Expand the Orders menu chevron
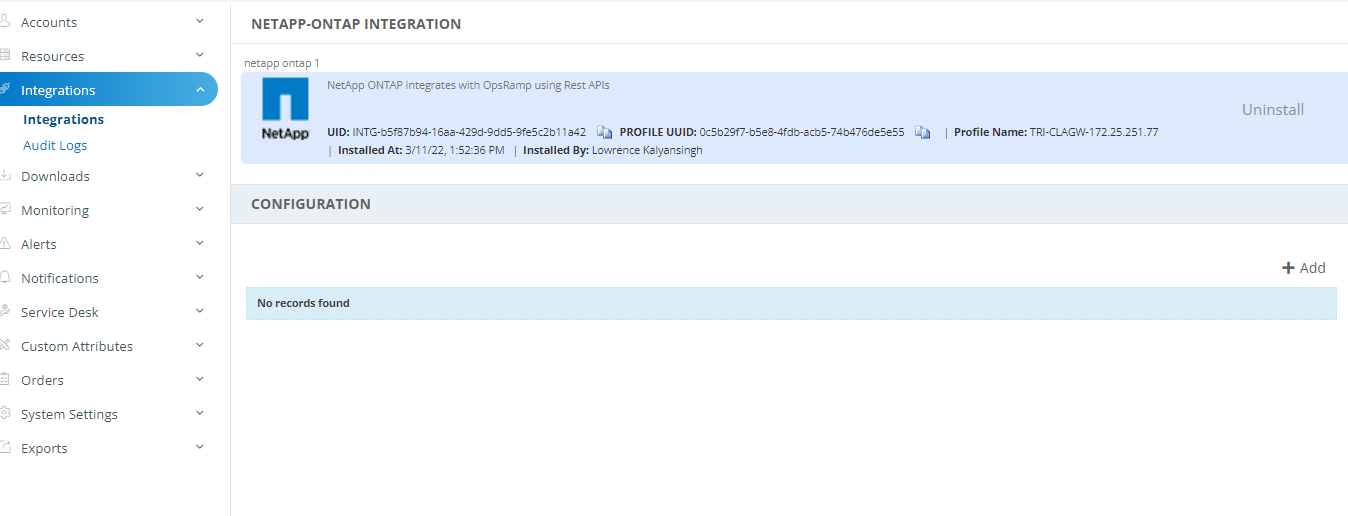Image resolution: width=1348 pixels, height=516 pixels. 200,379
